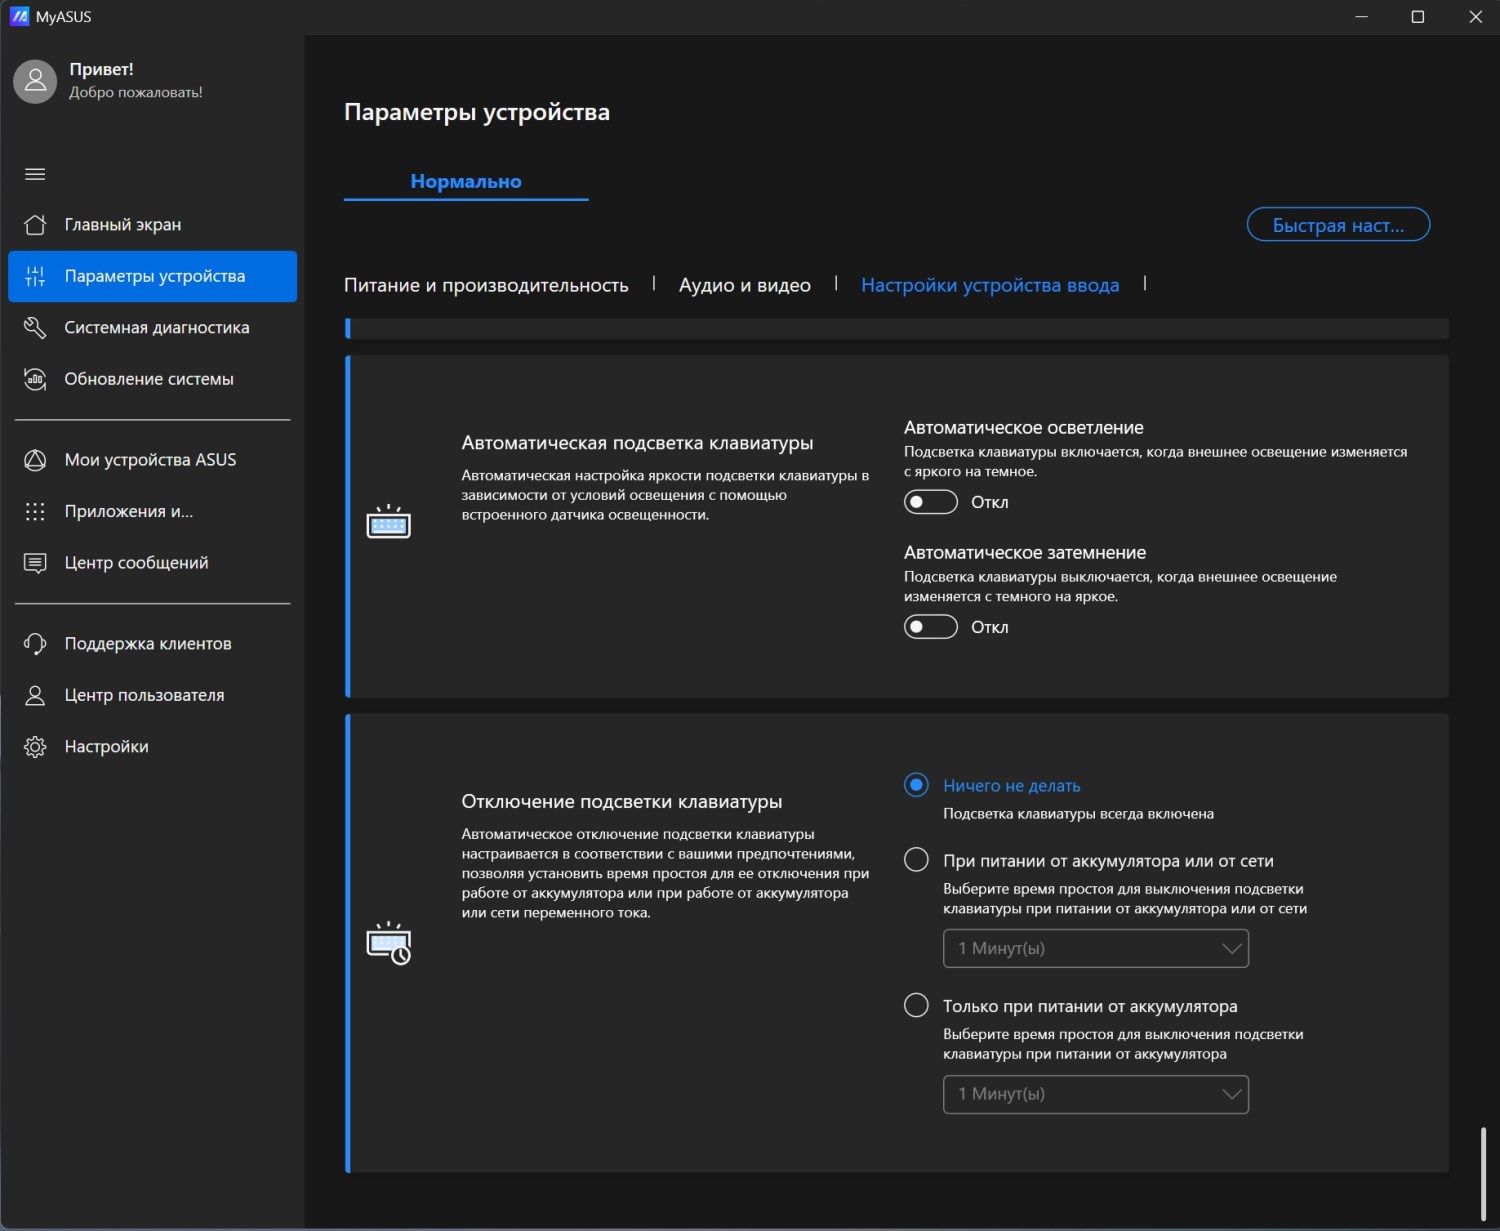Open Обновление системы update icon
1500x1231 pixels.
[35, 379]
